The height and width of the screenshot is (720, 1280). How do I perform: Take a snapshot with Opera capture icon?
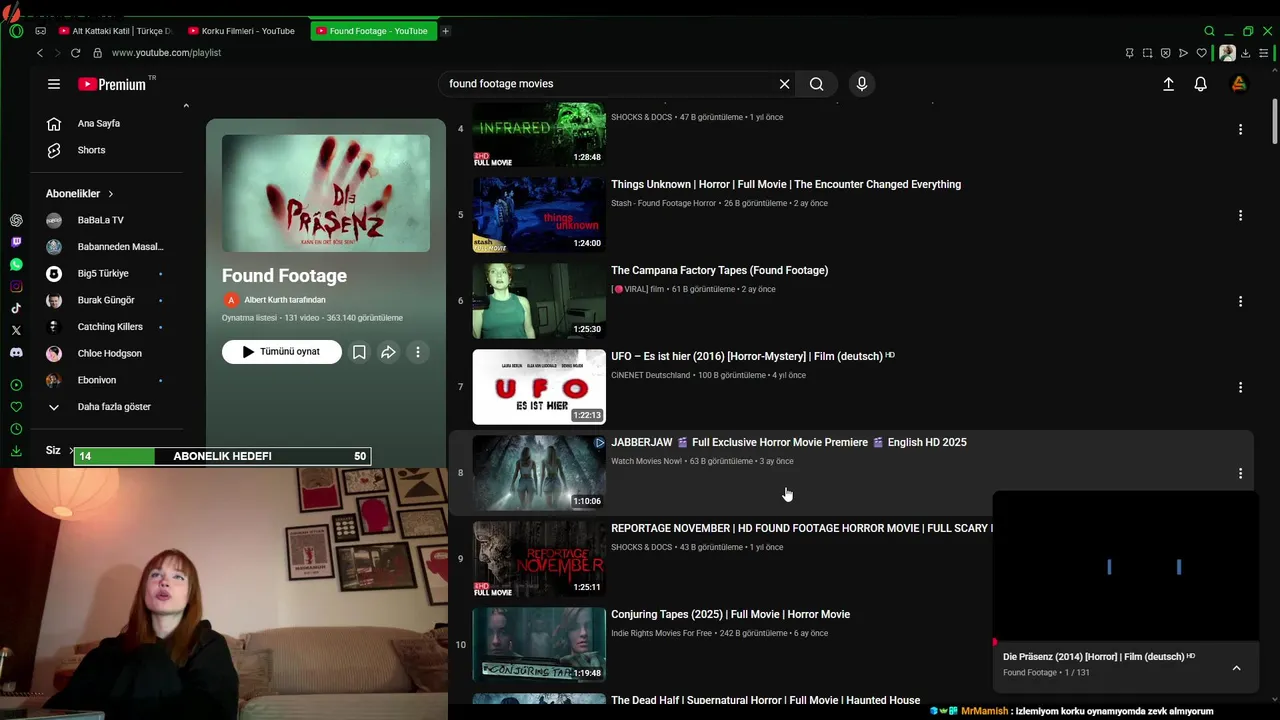point(1147,53)
